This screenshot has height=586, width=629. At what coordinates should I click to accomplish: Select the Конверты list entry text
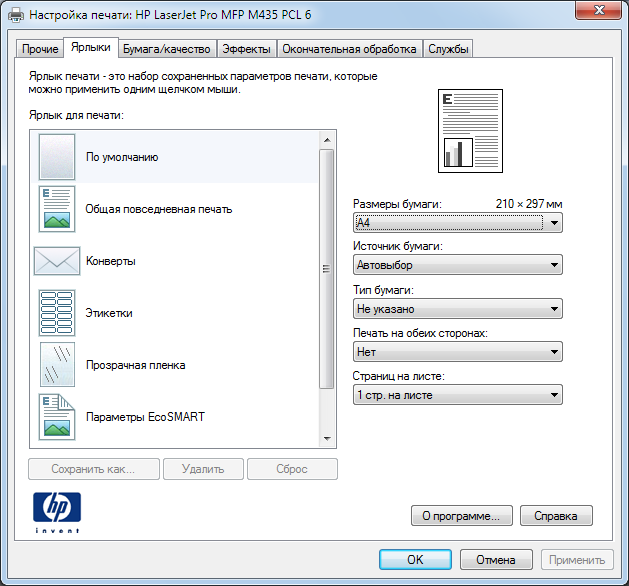point(111,261)
